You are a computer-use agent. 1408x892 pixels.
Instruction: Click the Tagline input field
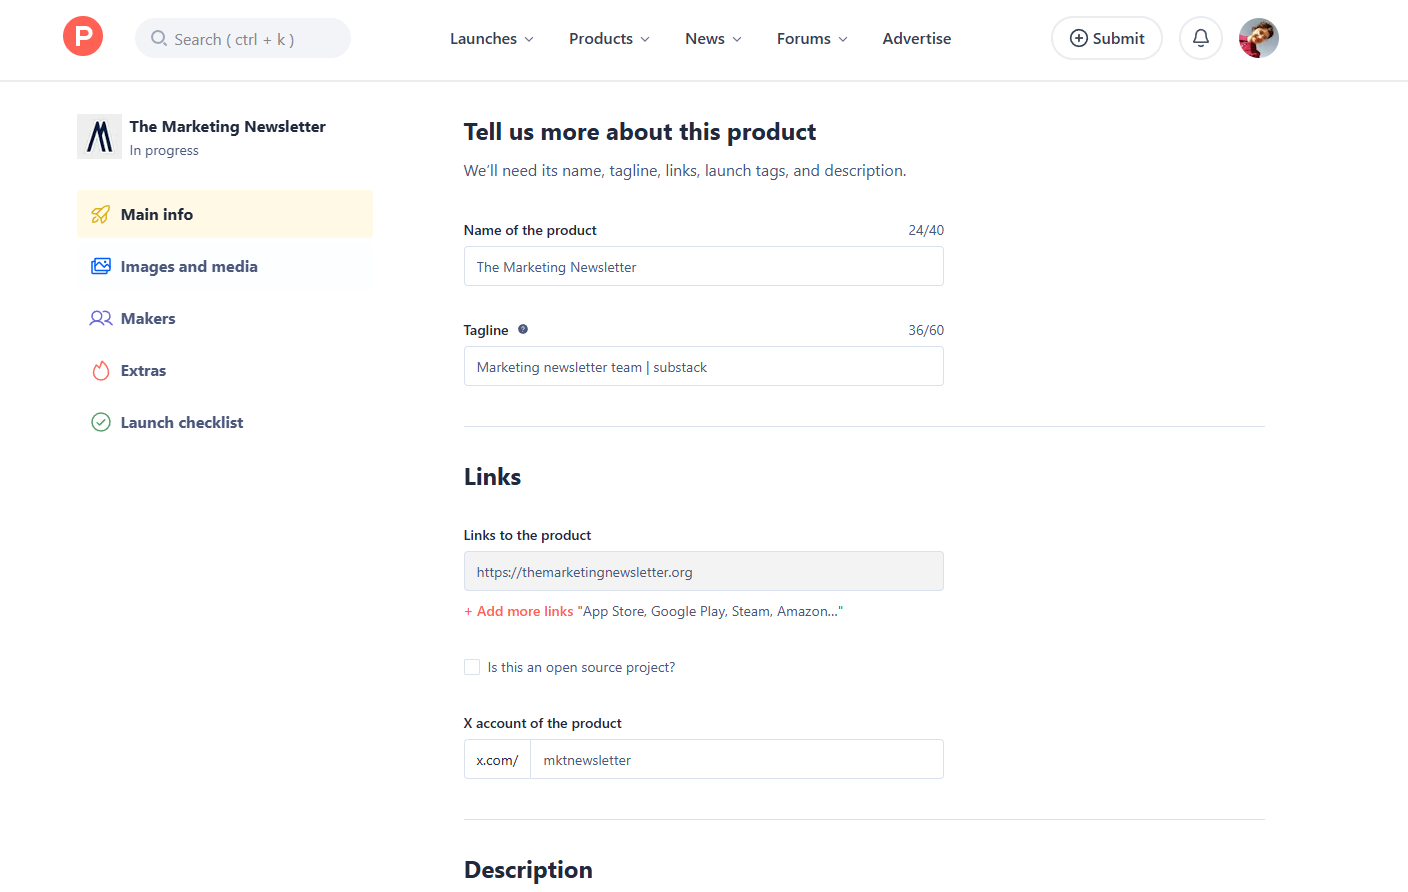(704, 366)
